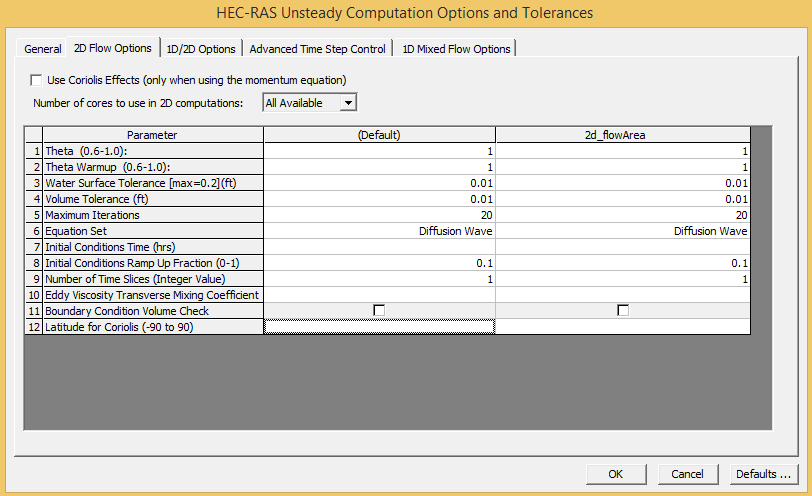812x496 pixels.
Task: Click the Default Theta value cell
Action: [x=379, y=151]
